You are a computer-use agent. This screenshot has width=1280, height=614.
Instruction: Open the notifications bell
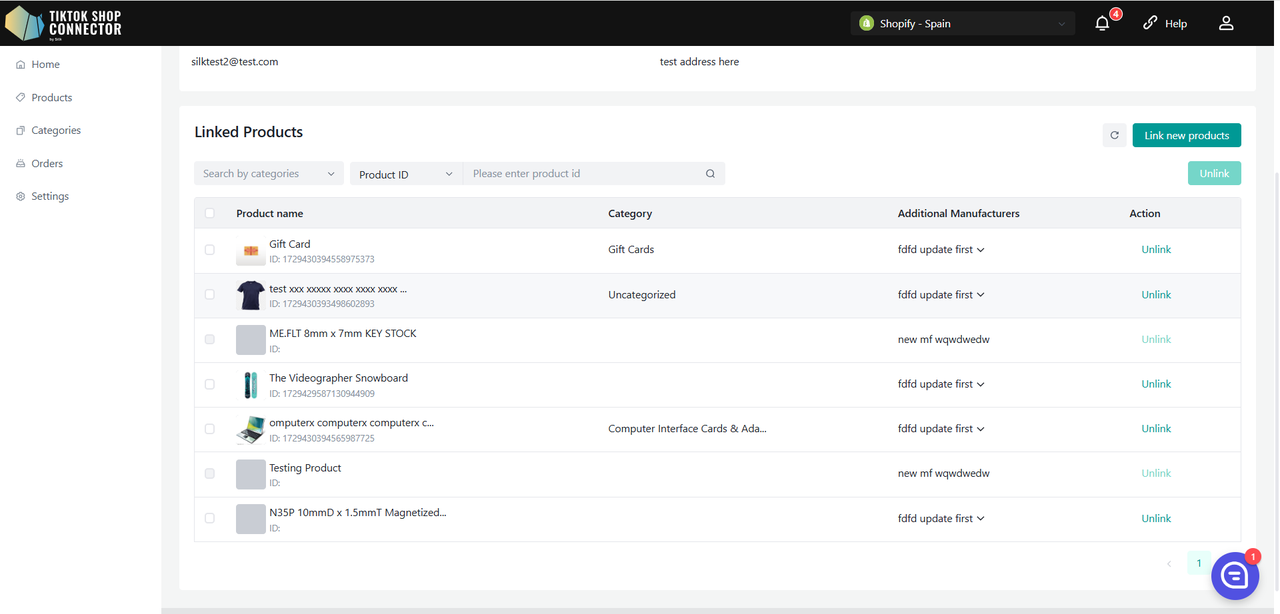(1102, 23)
